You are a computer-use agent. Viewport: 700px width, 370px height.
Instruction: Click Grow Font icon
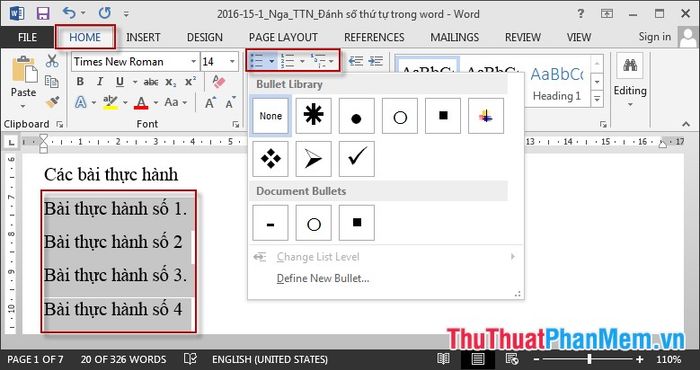point(210,103)
